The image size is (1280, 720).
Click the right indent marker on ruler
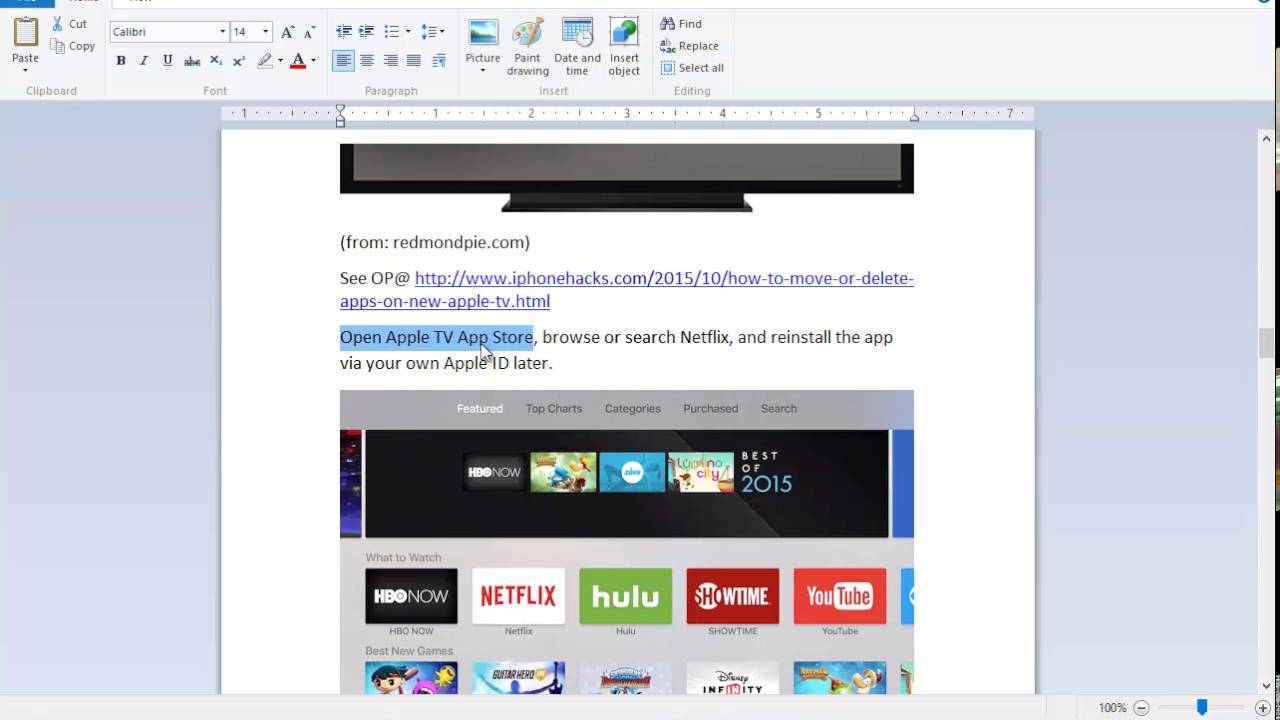(x=914, y=117)
